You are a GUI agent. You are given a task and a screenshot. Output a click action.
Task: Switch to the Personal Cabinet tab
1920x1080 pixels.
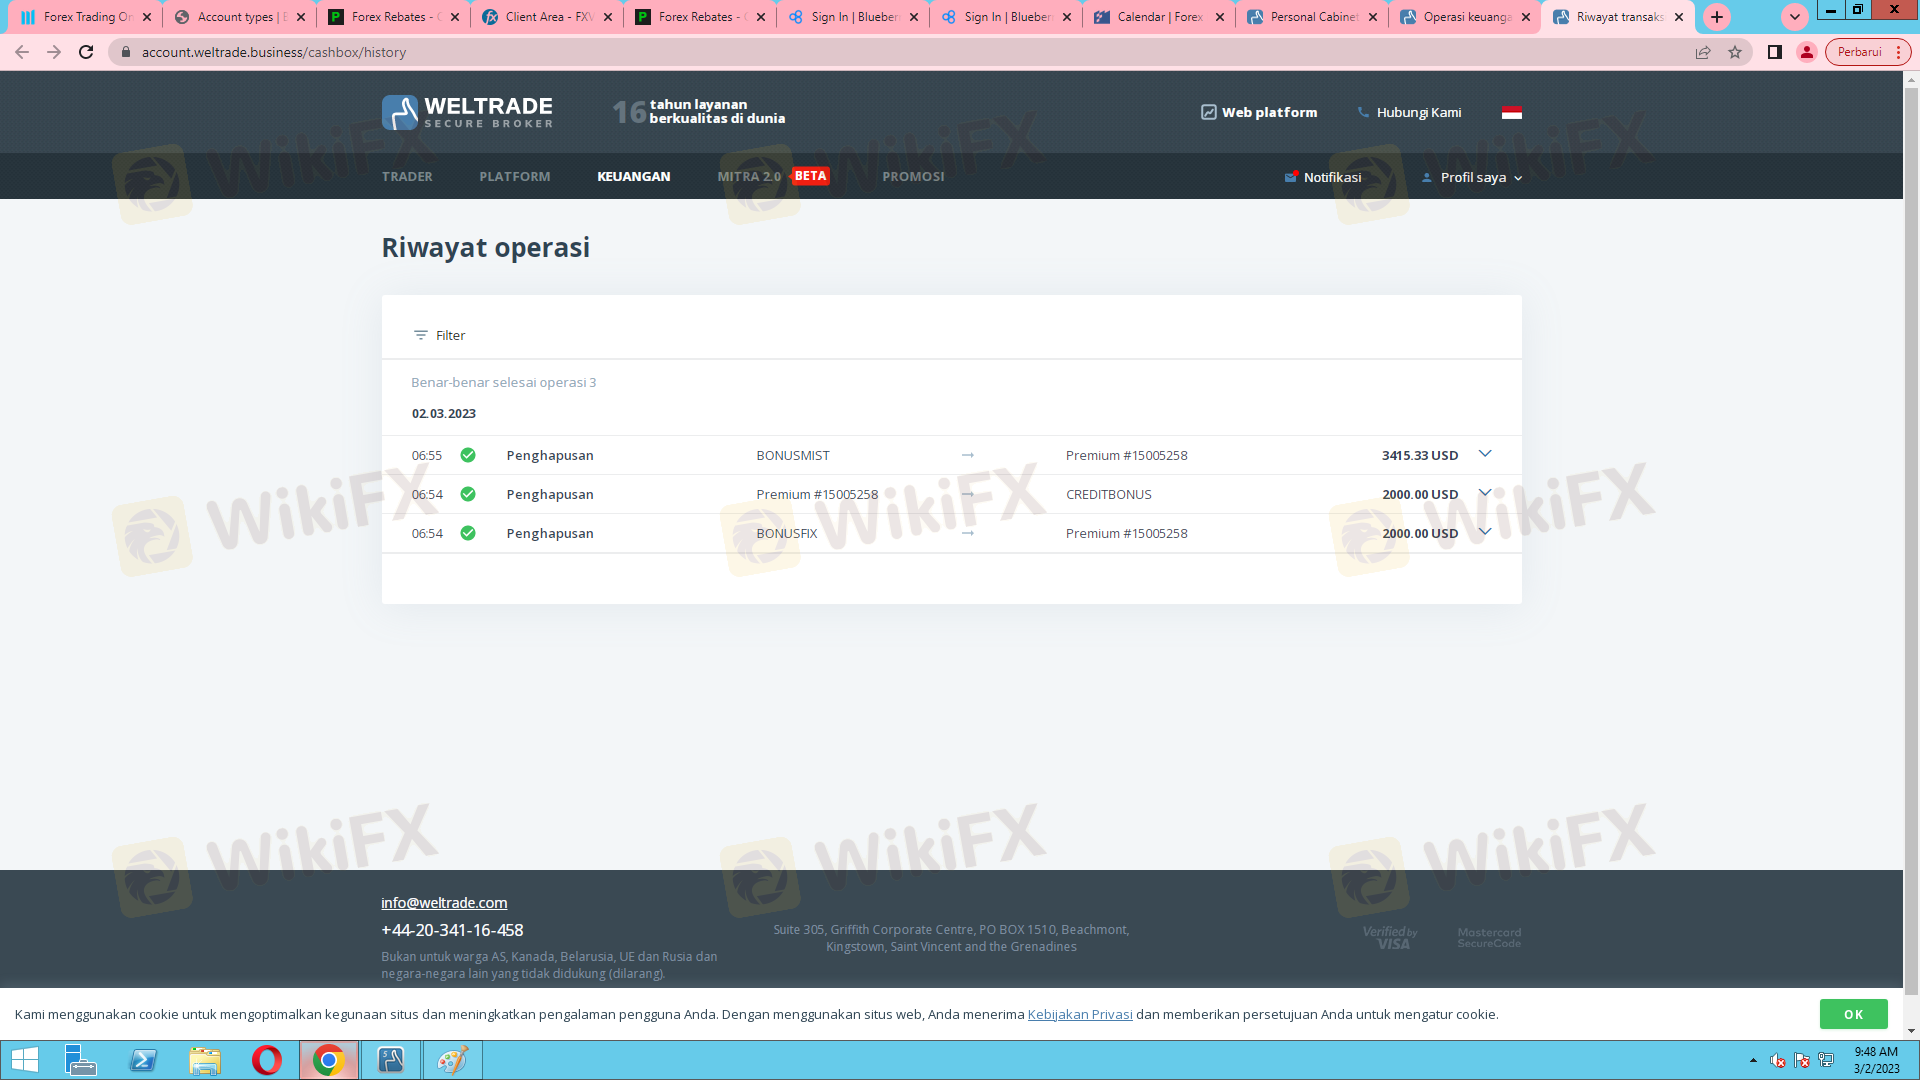1312,17
